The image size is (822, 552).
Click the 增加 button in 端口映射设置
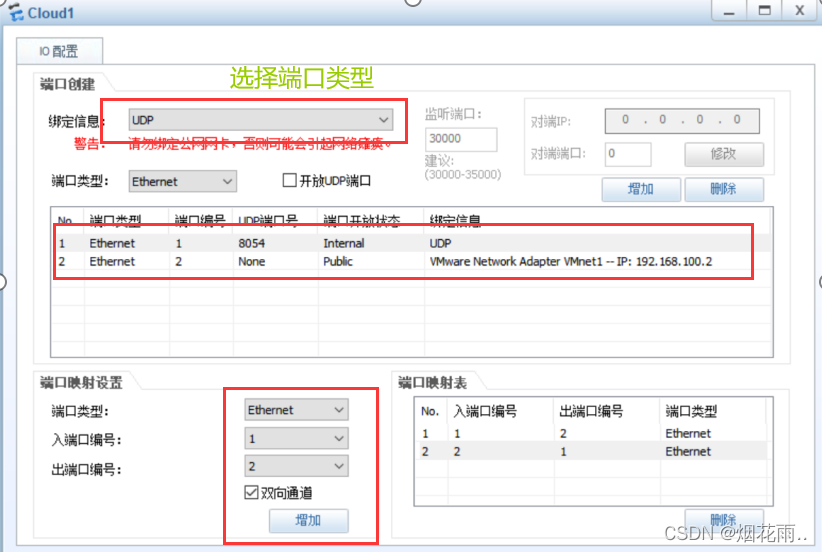point(308,521)
